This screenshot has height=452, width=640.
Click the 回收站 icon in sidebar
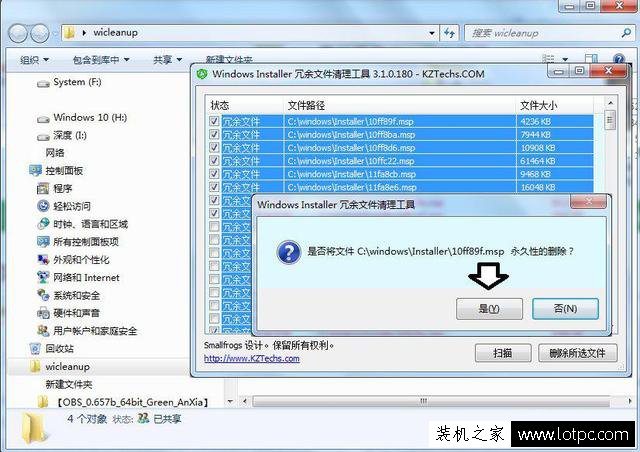pyautogui.click(x=35, y=349)
